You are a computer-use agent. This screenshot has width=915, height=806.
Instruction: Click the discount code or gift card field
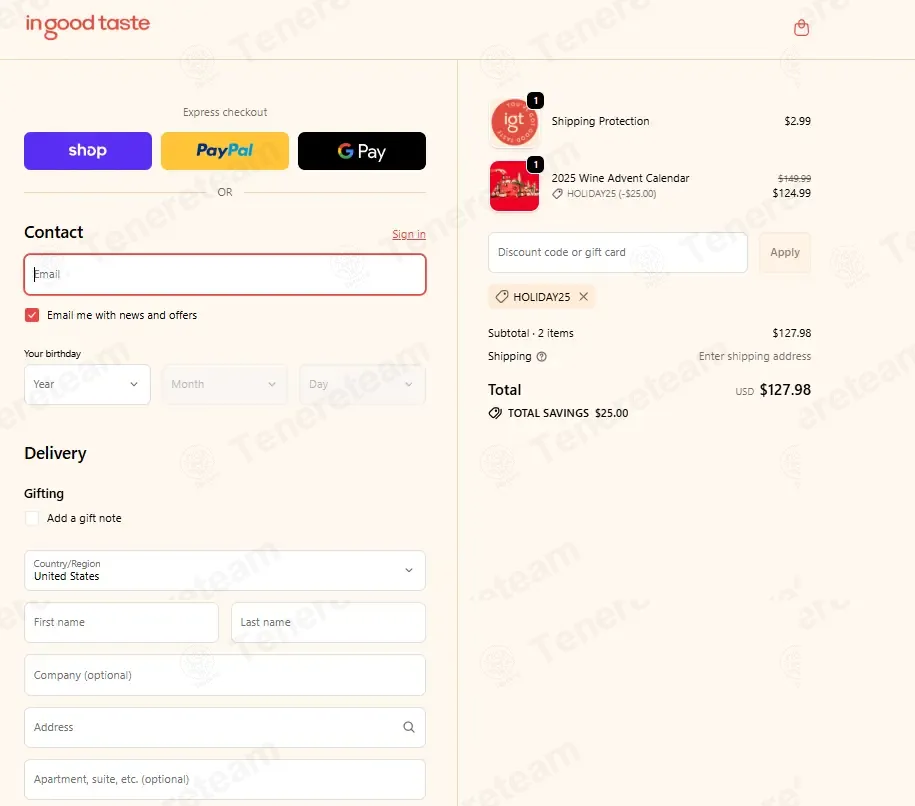(x=617, y=252)
